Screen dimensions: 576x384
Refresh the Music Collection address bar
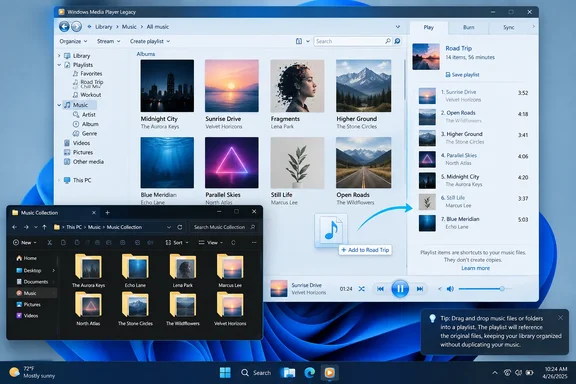point(180,227)
